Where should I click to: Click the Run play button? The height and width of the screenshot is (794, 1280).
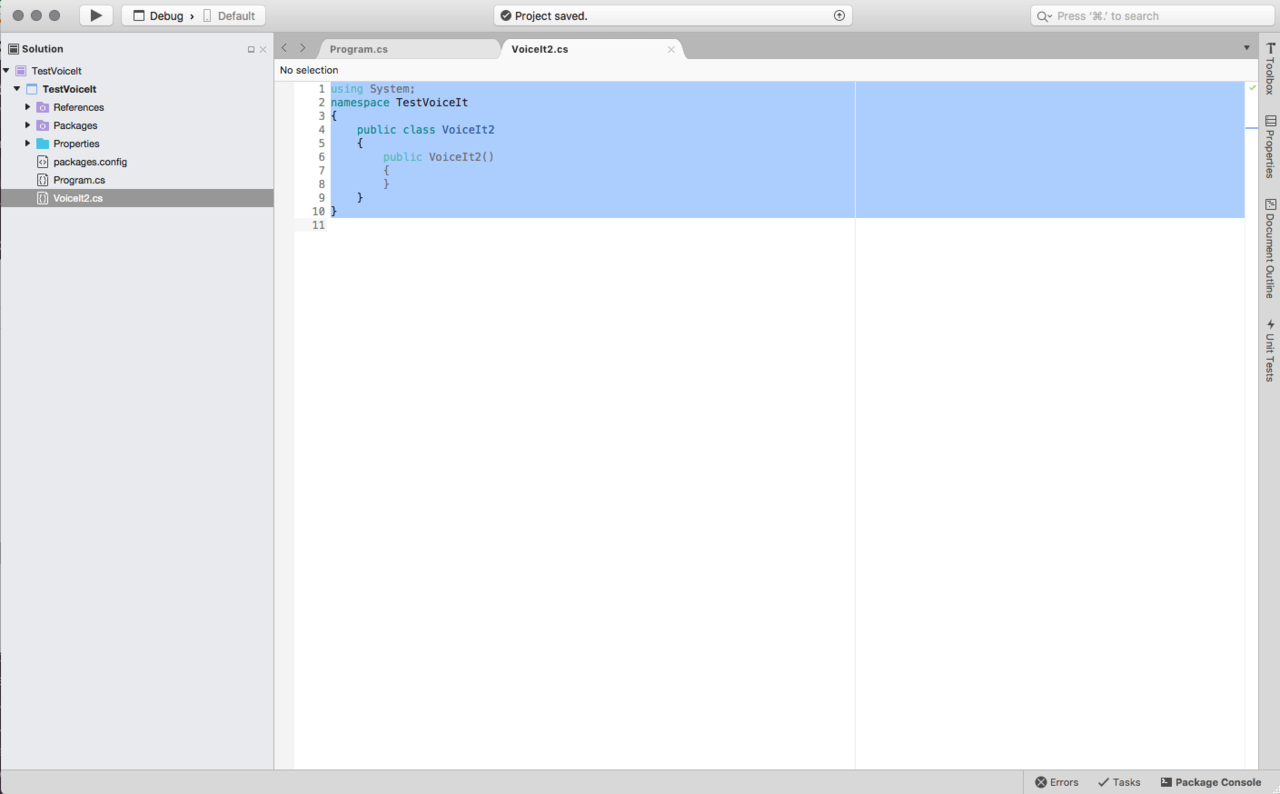[x=96, y=16]
